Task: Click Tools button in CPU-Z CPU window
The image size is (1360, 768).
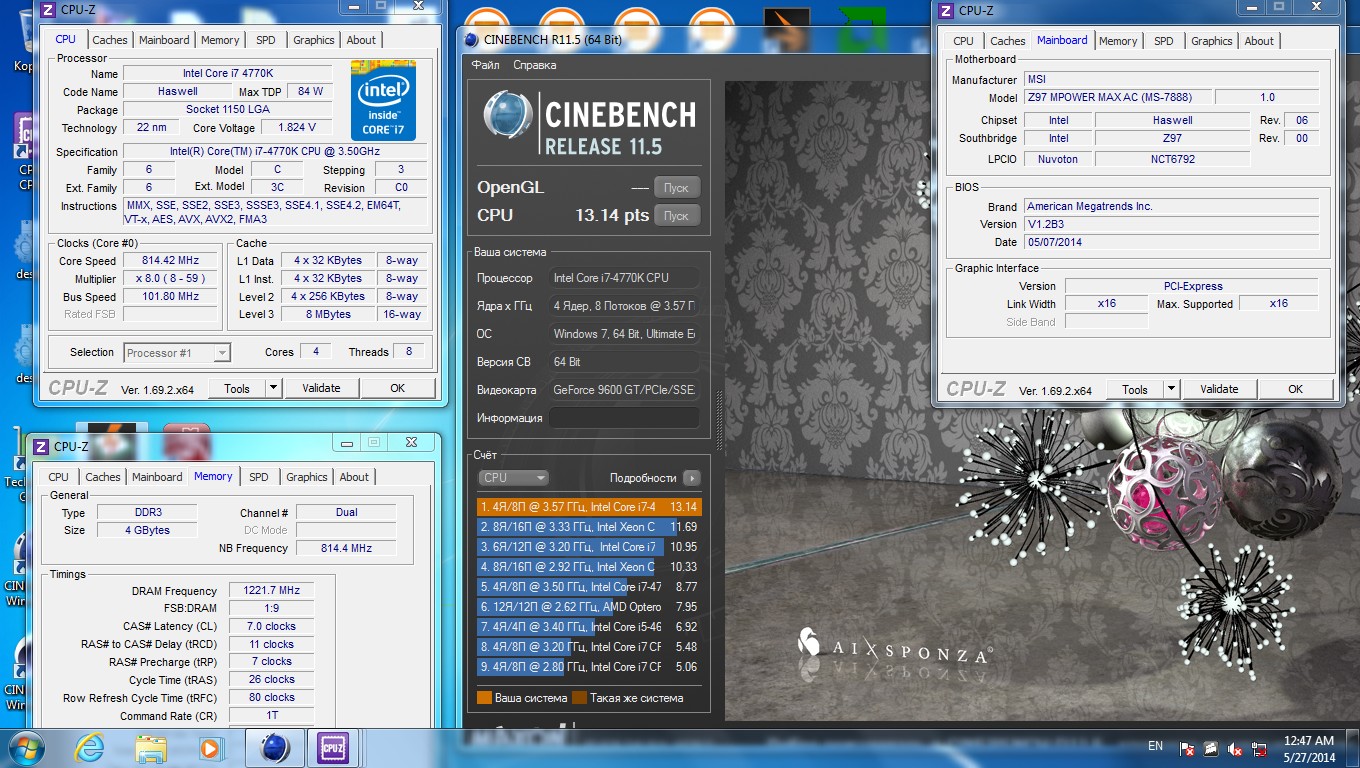Action: (237, 388)
